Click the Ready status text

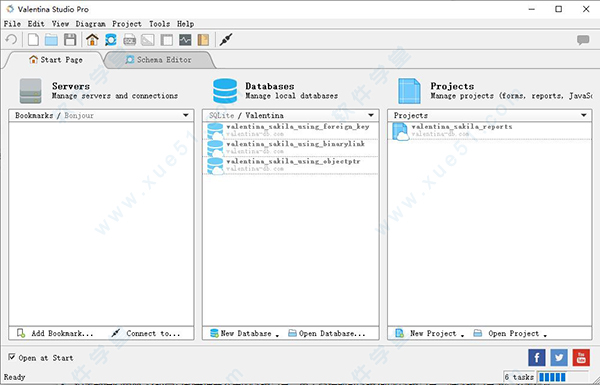[15, 377]
